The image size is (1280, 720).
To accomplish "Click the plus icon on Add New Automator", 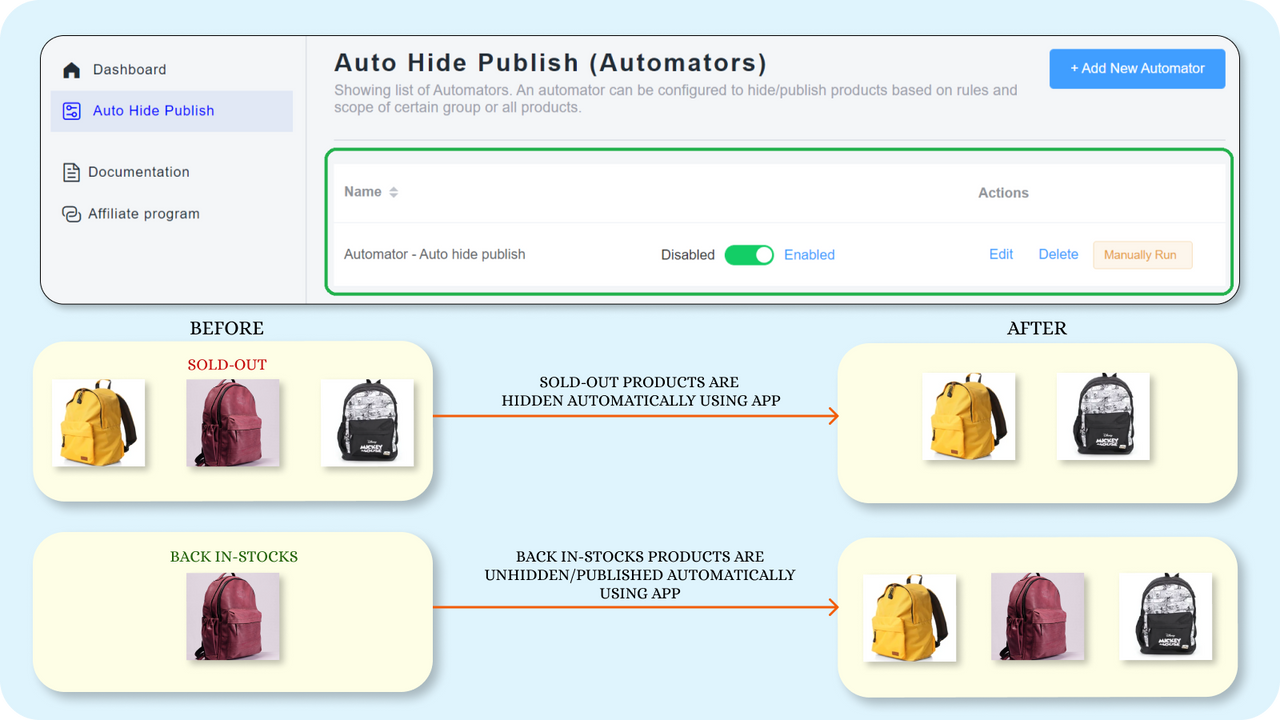I will [1075, 68].
